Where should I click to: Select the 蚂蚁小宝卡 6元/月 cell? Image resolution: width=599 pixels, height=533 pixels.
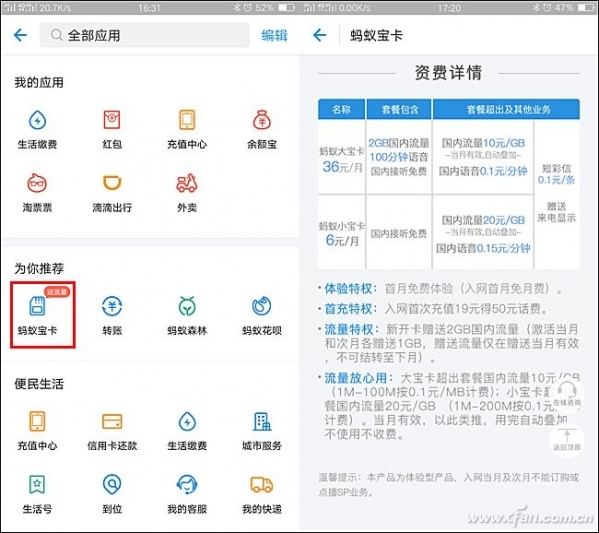point(342,233)
